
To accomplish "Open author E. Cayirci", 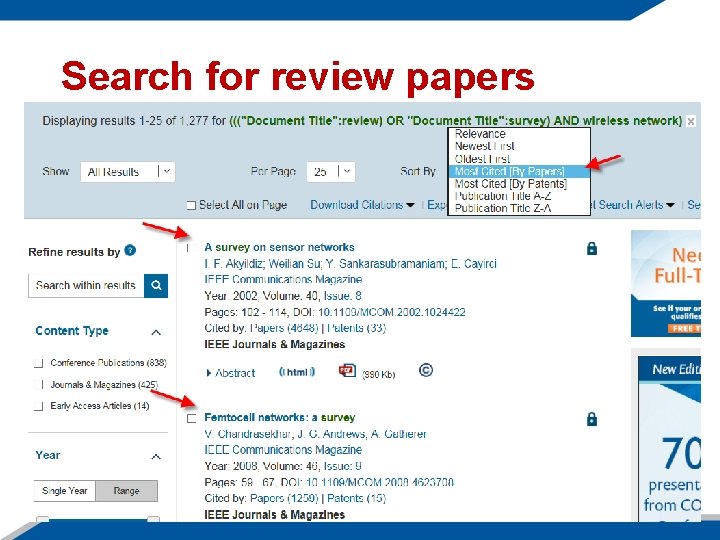I will 473,264.
